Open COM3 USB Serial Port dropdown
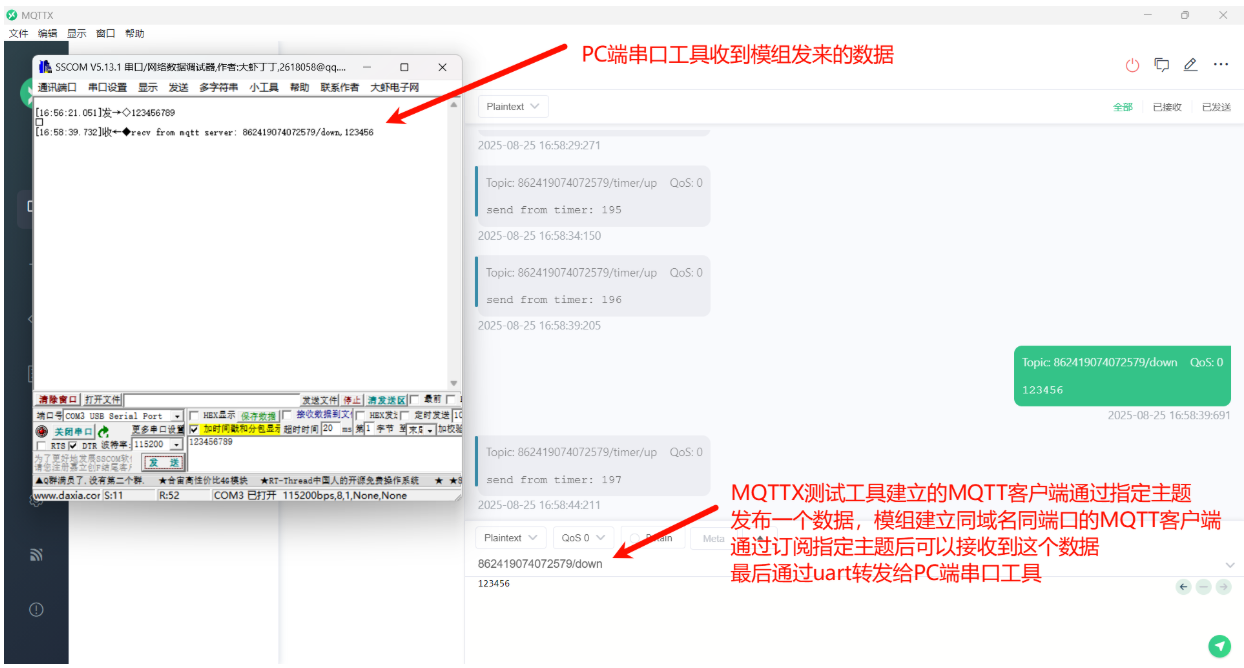The height and width of the screenshot is (668, 1244). pyautogui.click(x=177, y=416)
